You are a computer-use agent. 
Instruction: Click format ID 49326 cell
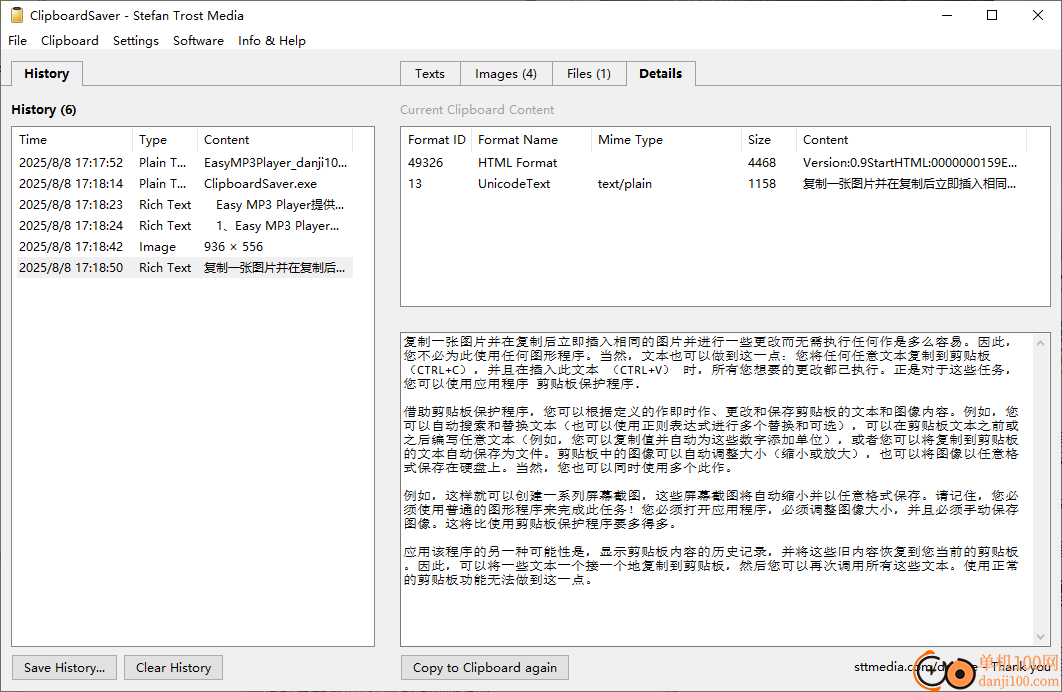coord(425,163)
